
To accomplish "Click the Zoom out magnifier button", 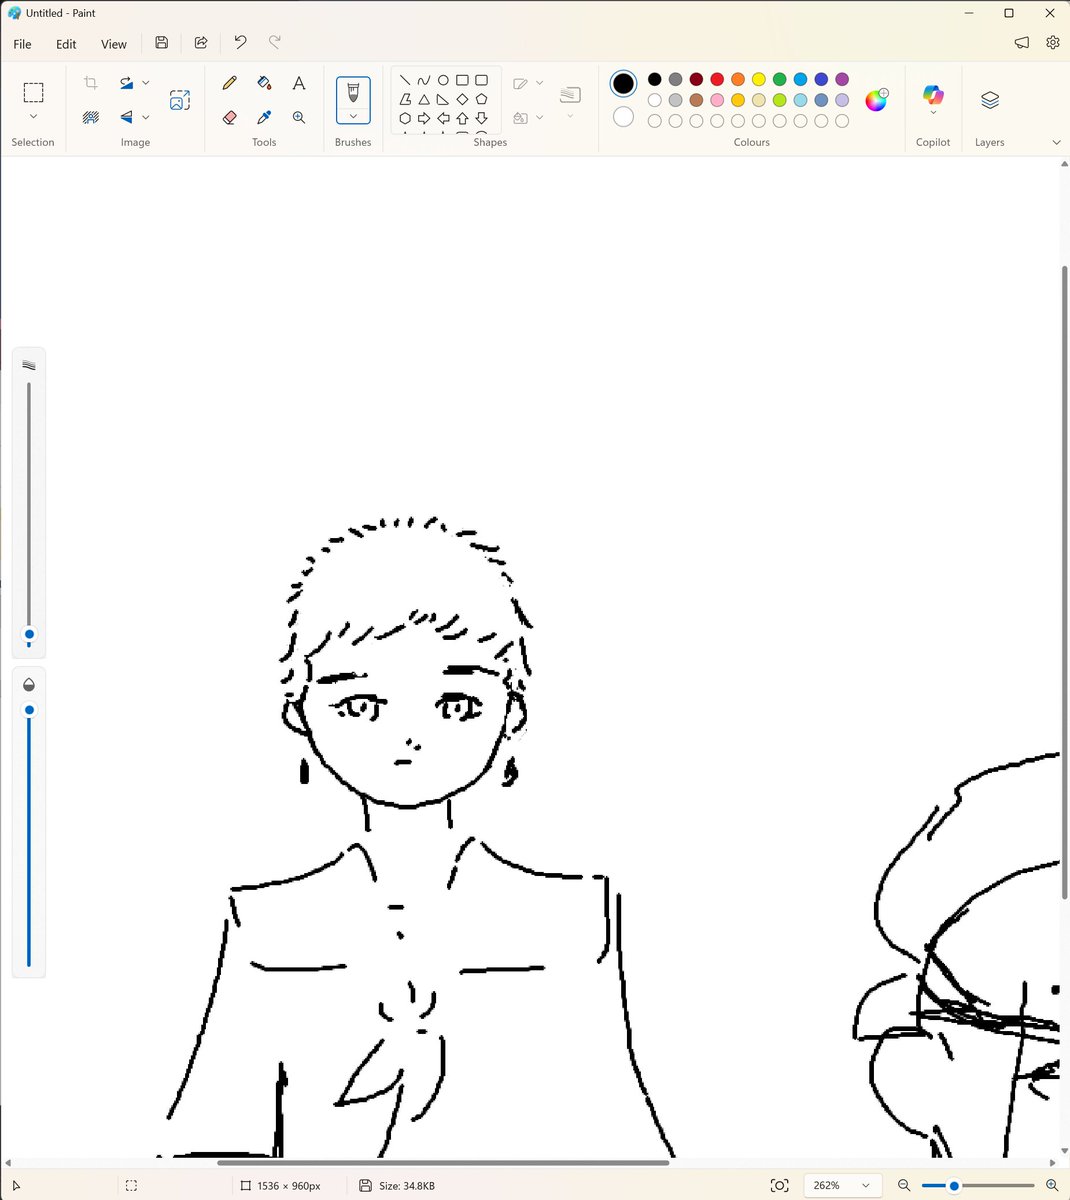I will (904, 1186).
